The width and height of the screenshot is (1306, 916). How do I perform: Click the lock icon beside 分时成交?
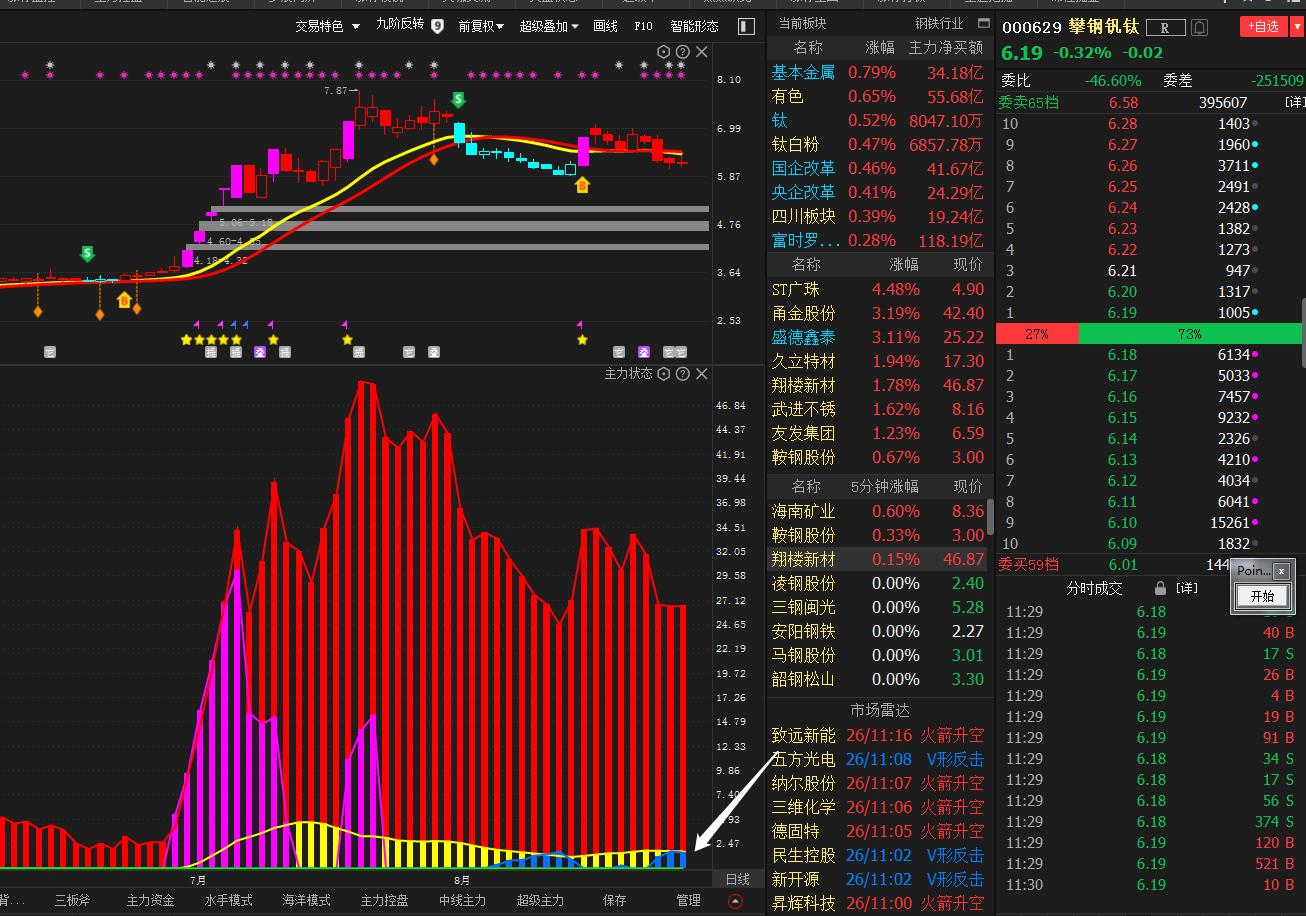click(1160, 588)
